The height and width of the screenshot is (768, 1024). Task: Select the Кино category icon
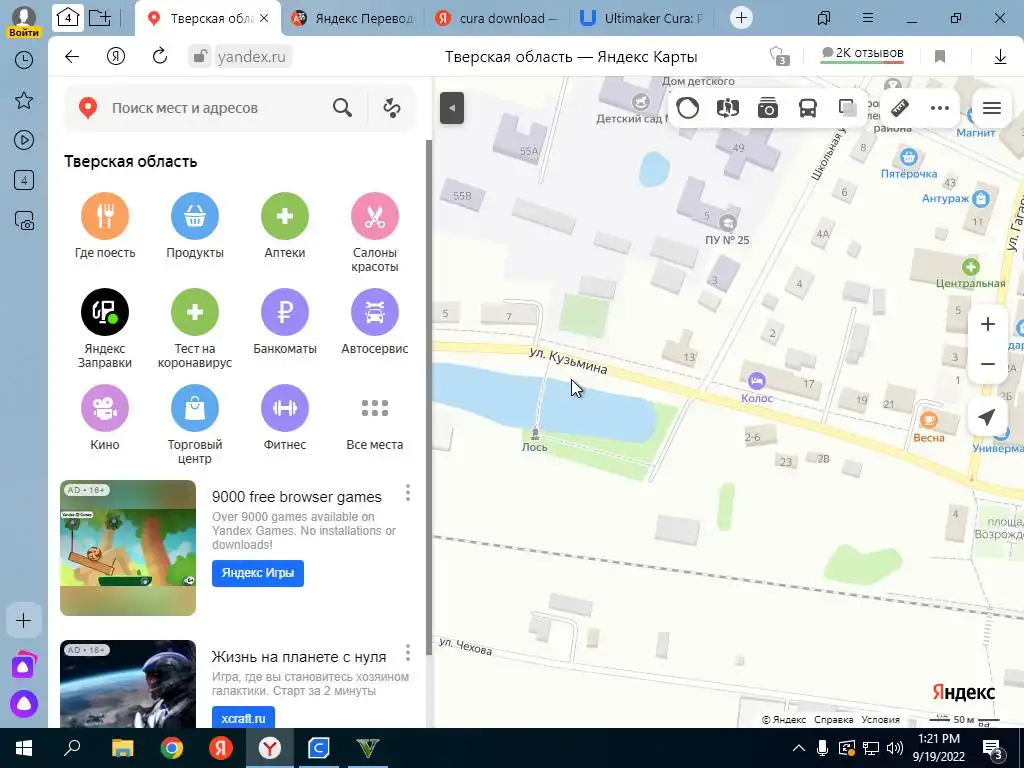(x=105, y=408)
